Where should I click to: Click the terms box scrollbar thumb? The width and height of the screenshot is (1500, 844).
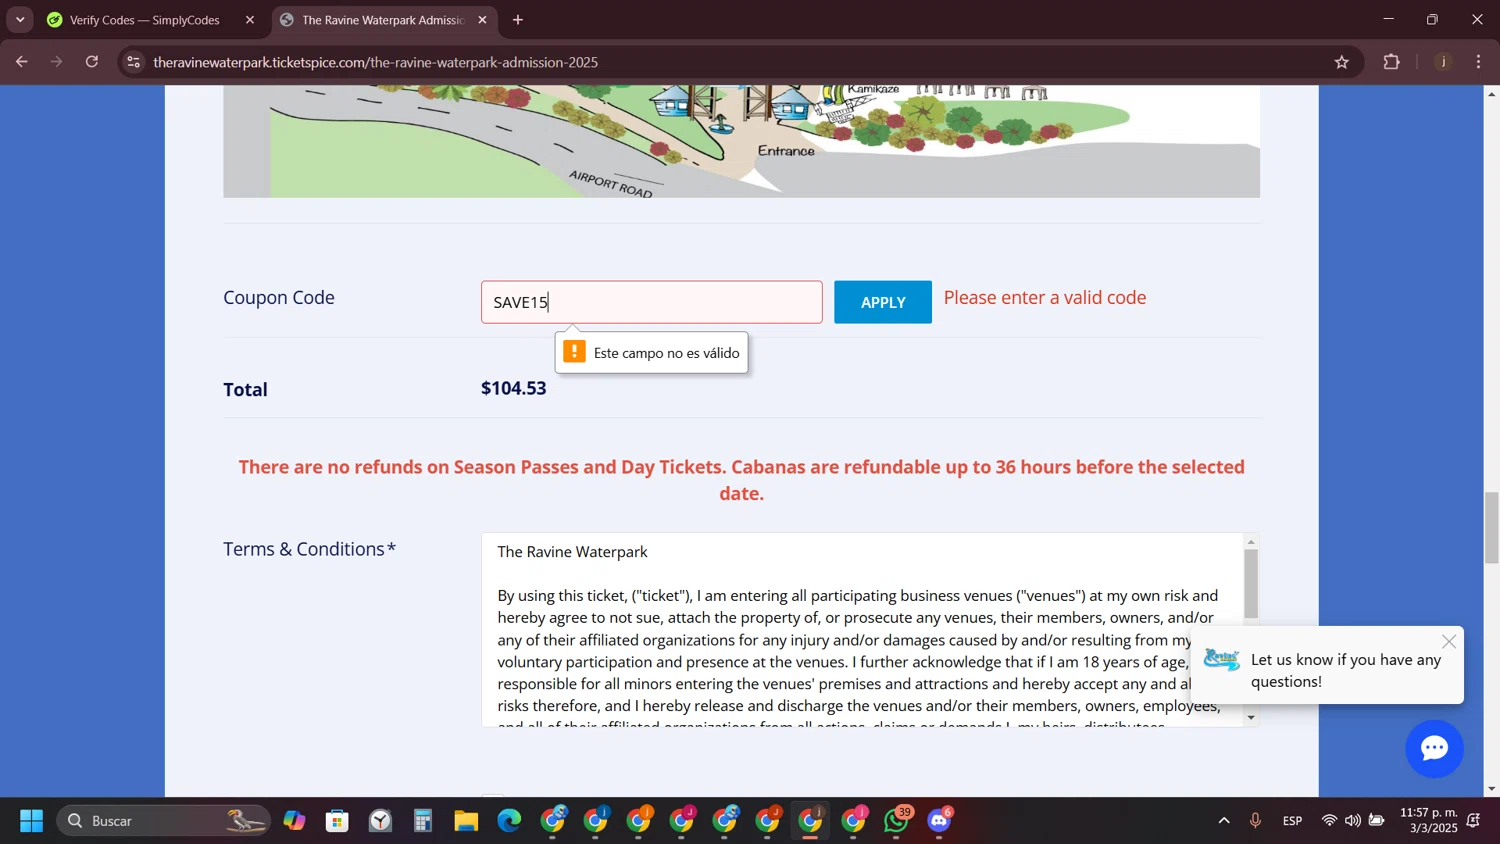[1251, 583]
